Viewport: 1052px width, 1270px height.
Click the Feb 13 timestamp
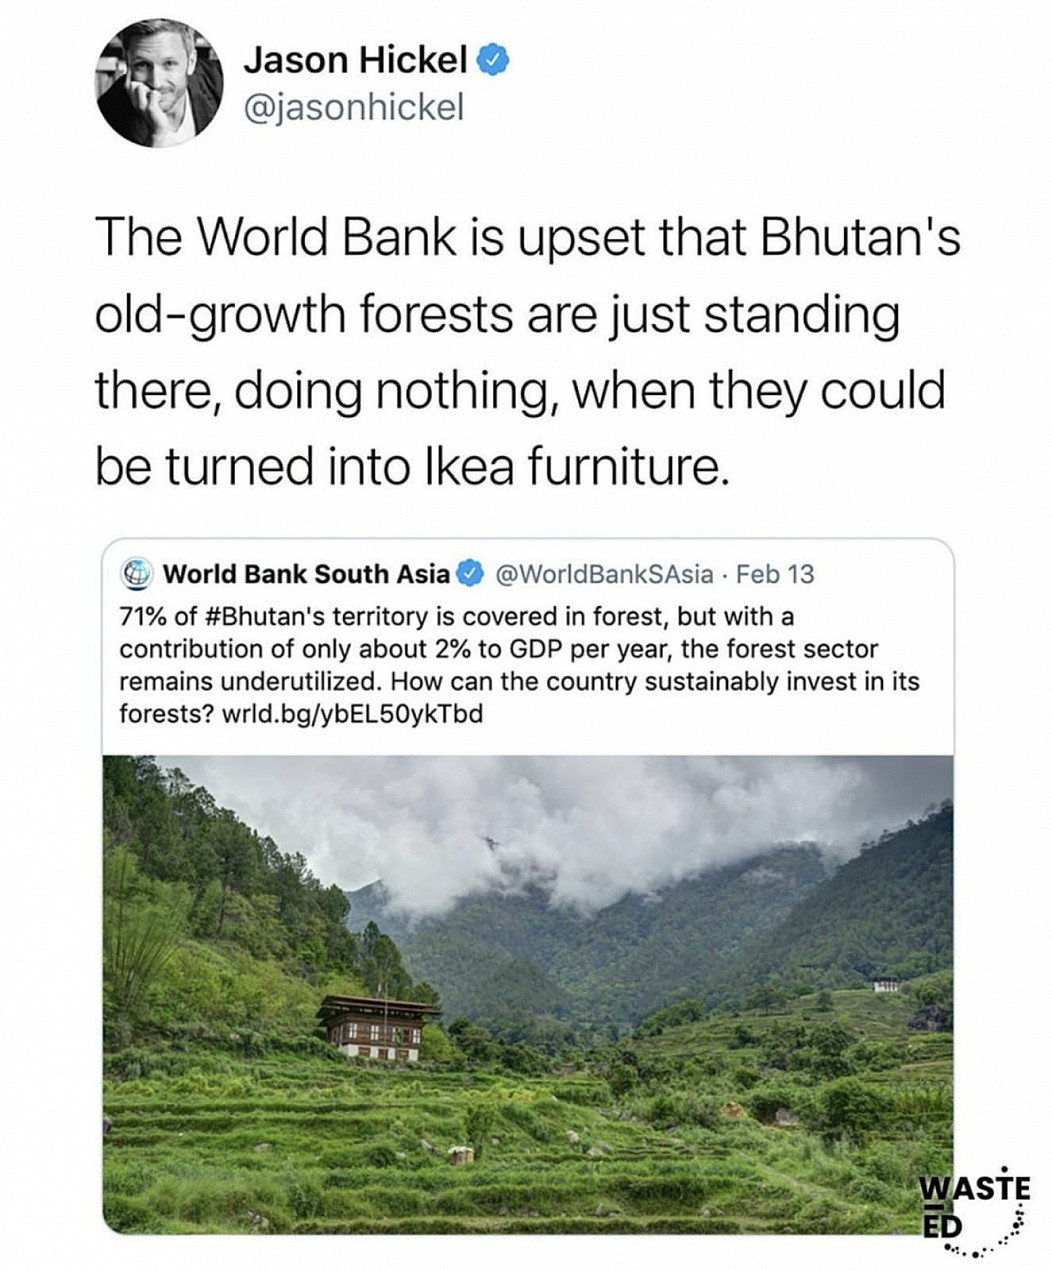tap(775, 574)
